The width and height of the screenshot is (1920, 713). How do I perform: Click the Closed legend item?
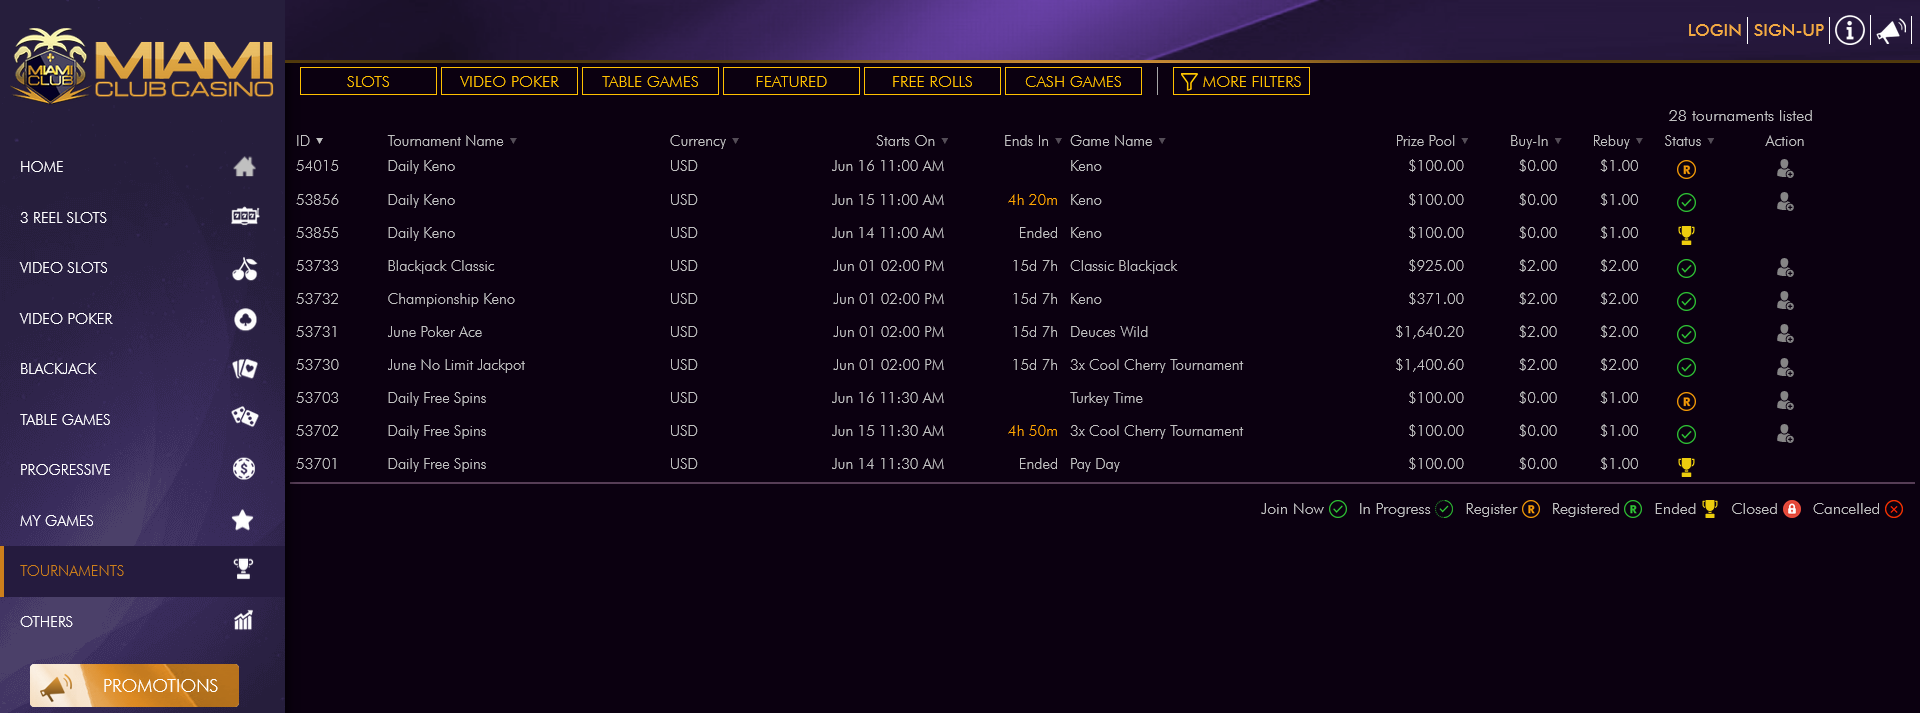(1765, 509)
